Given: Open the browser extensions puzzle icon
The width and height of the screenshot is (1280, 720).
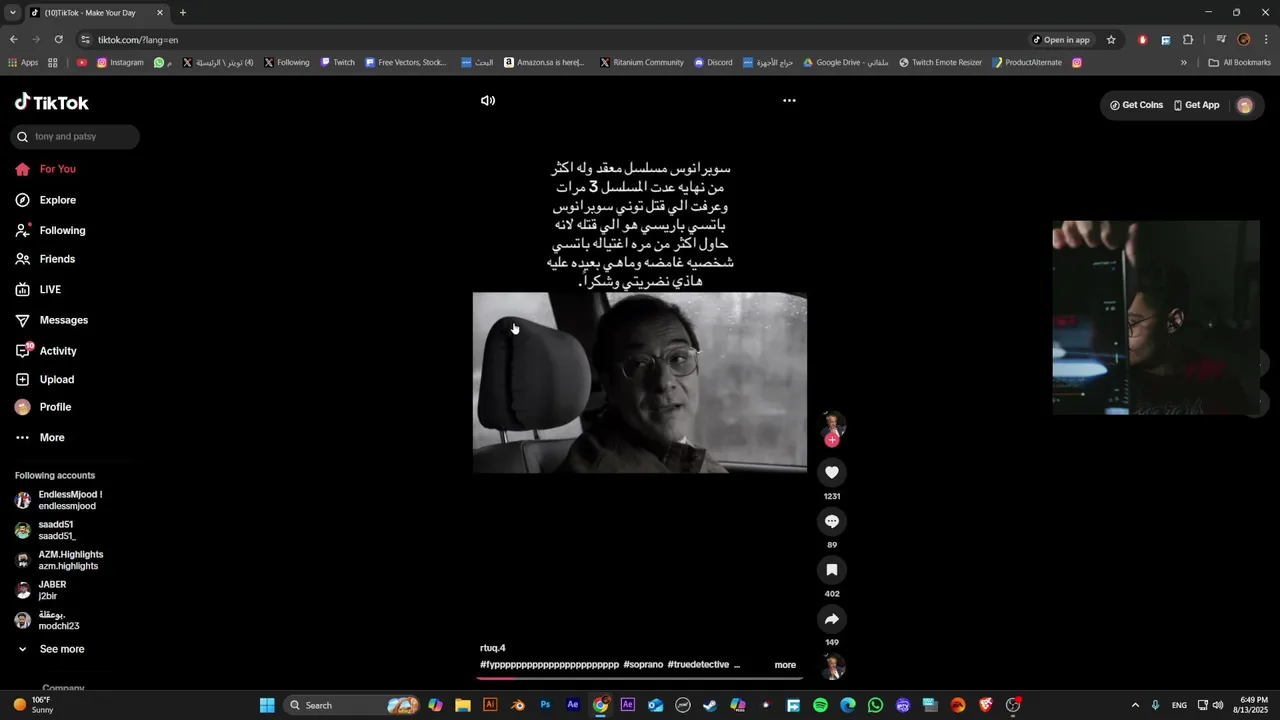Looking at the screenshot, I should point(1188,40).
